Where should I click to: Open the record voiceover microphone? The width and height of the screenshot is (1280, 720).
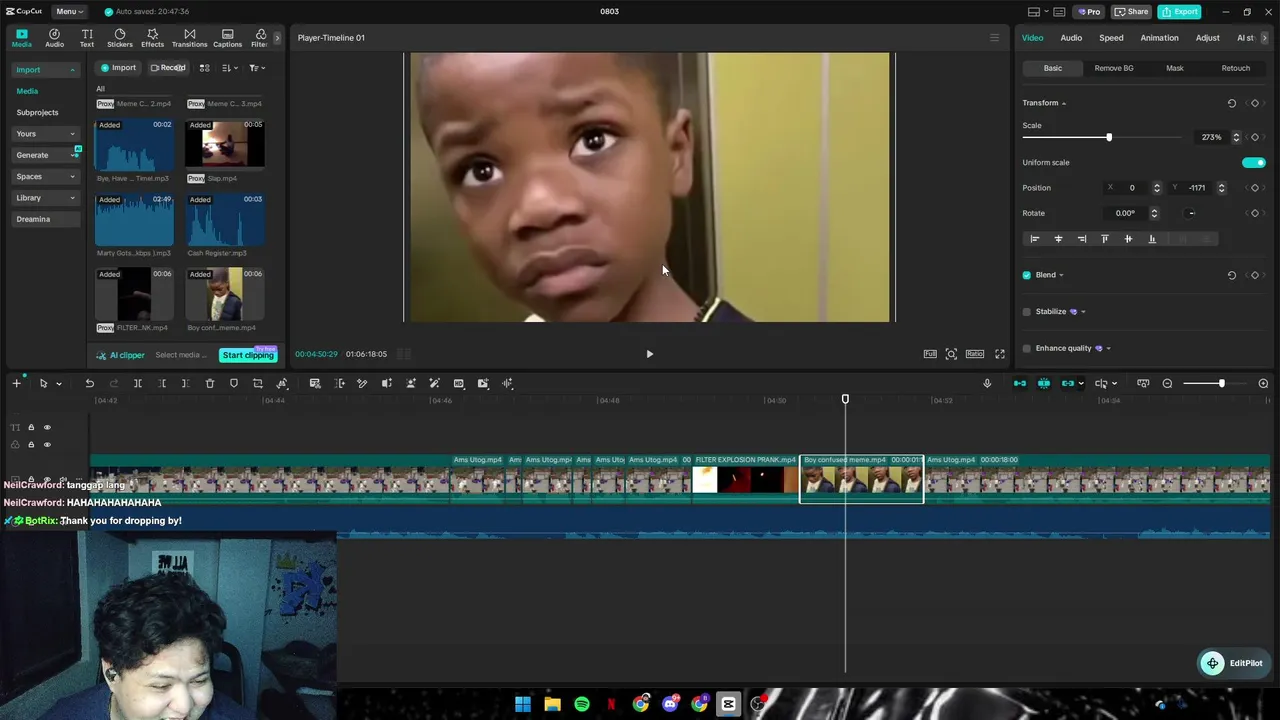[x=987, y=384]
